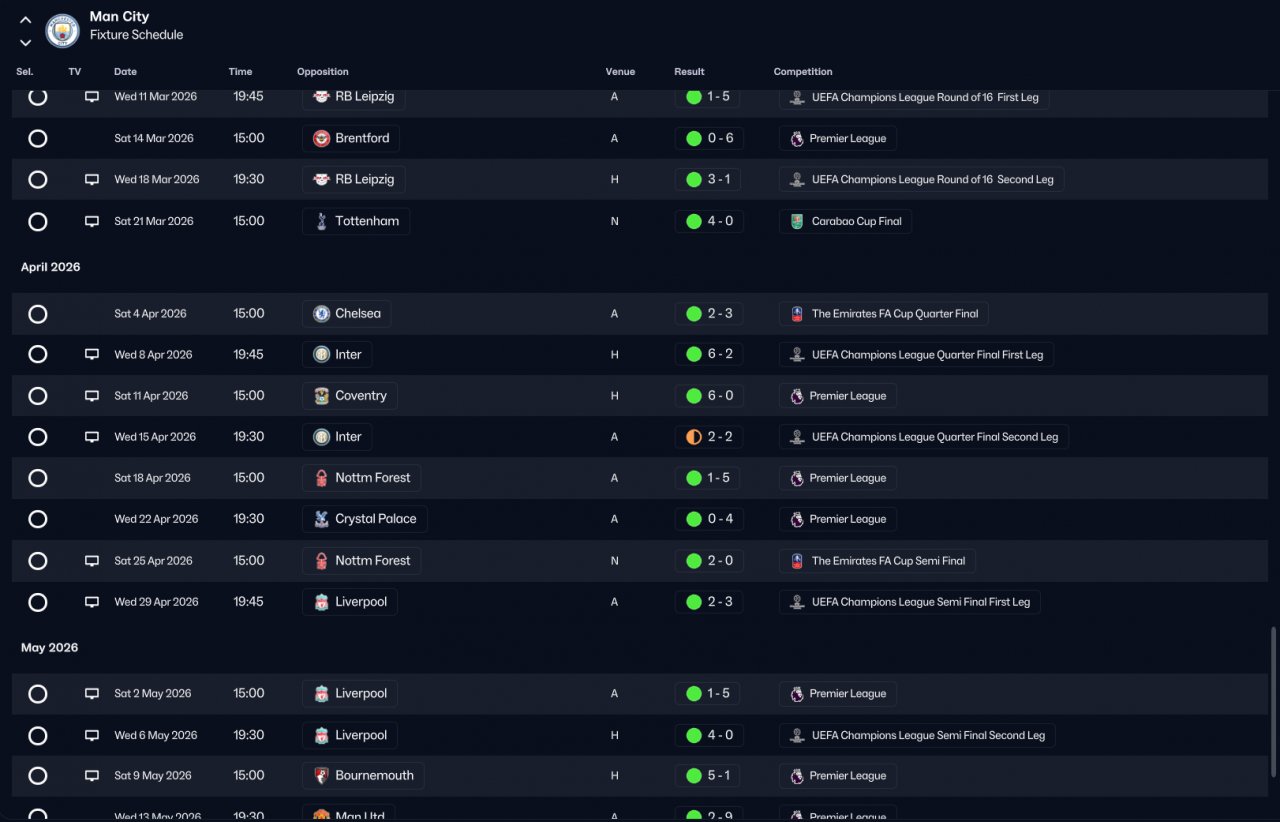Click the Carabao Cup competition icon
The width and height of the screenshot is (1280, 822).
click(797, 221)
